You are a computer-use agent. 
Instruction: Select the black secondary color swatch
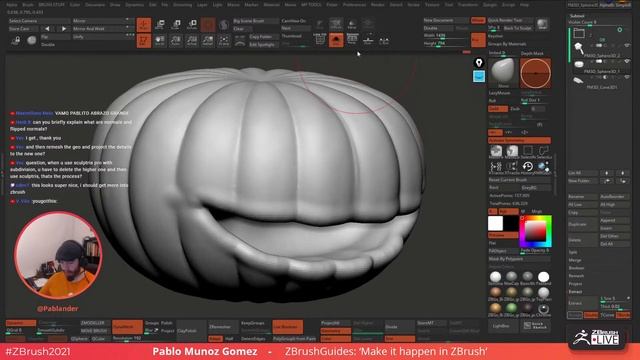click(x=511, y=223)
